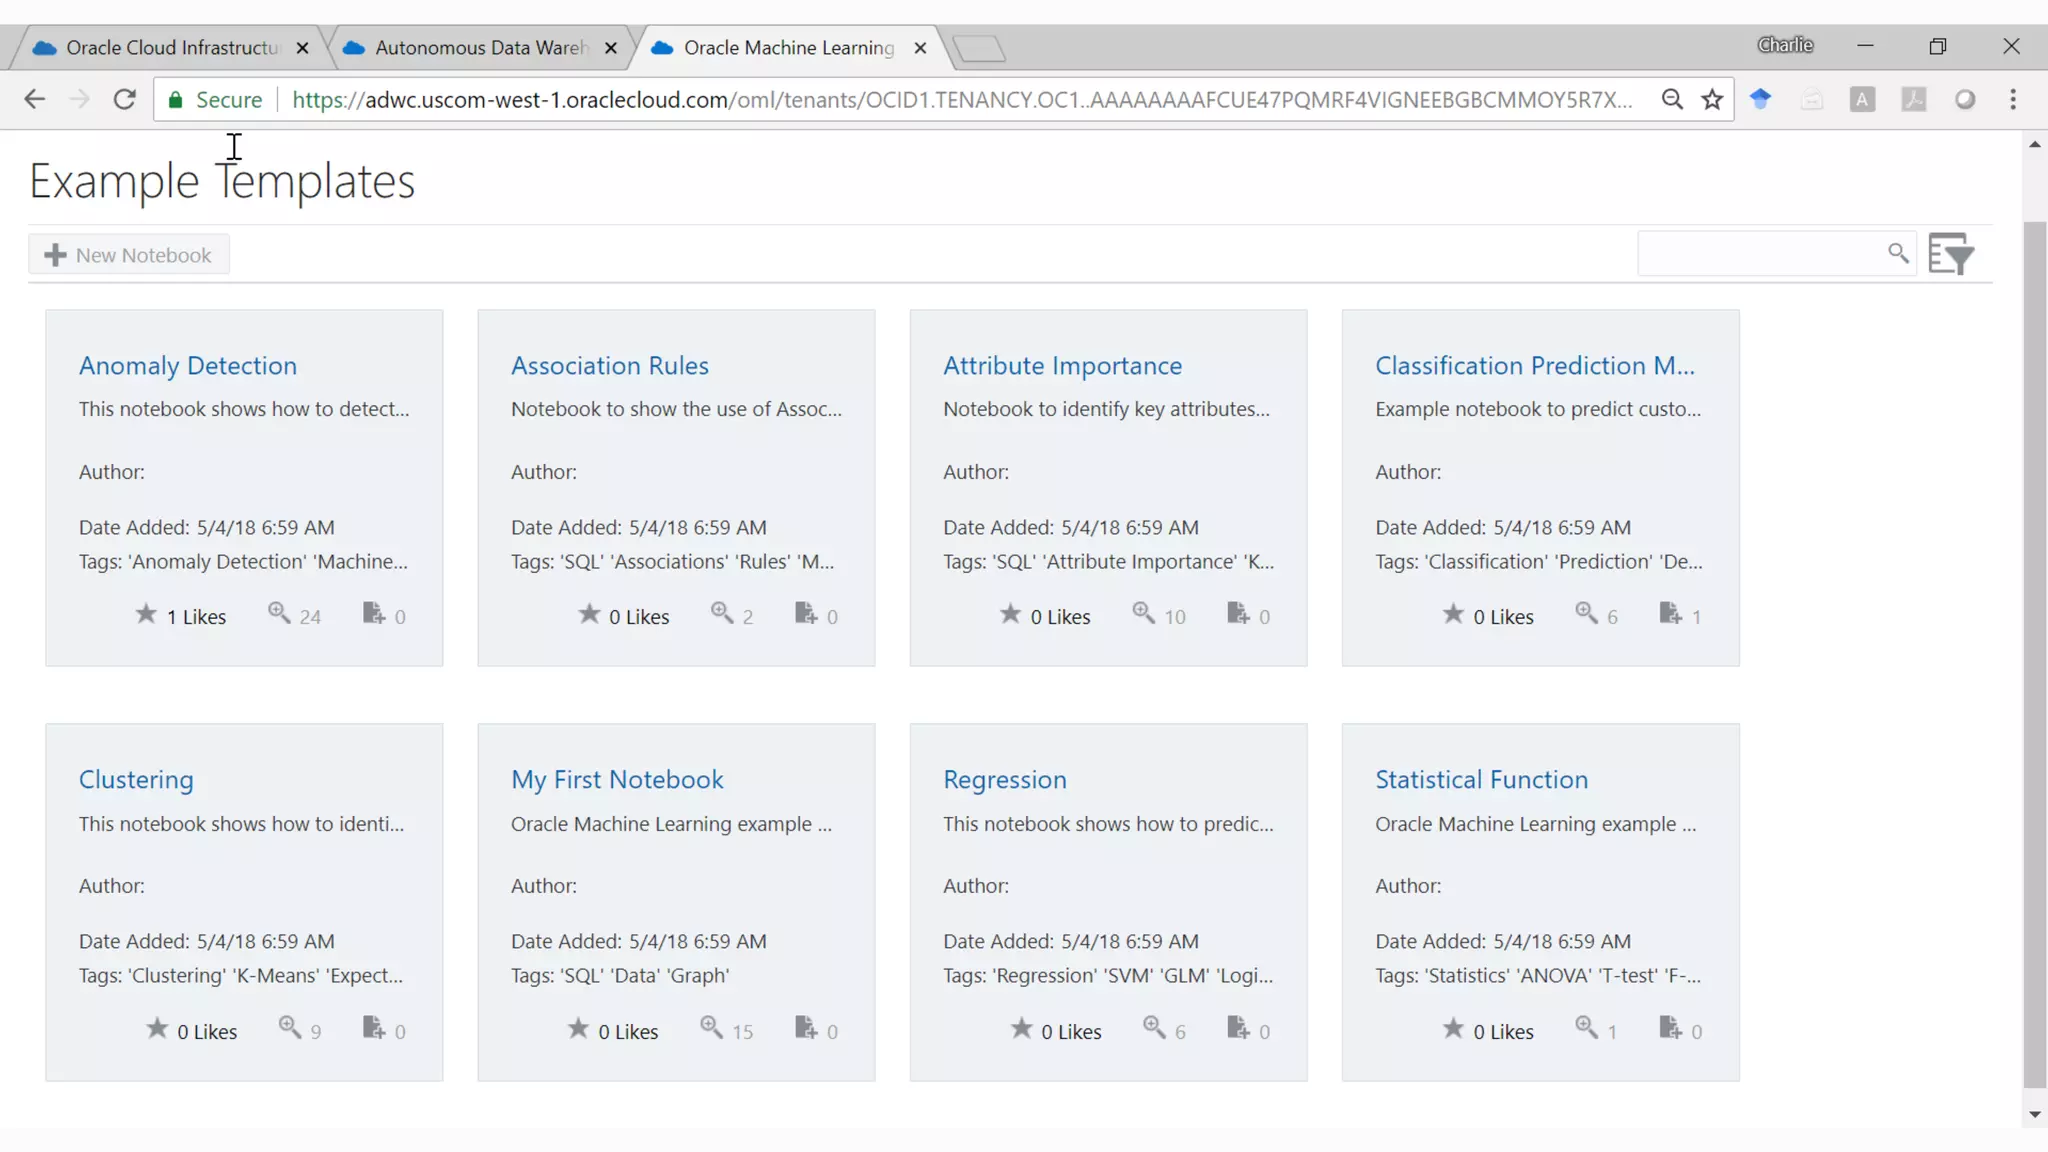Click the magnifier views icon on My First Notebook
The width and height of the screenshot is (2048, 1152).
pos(711,1027)
